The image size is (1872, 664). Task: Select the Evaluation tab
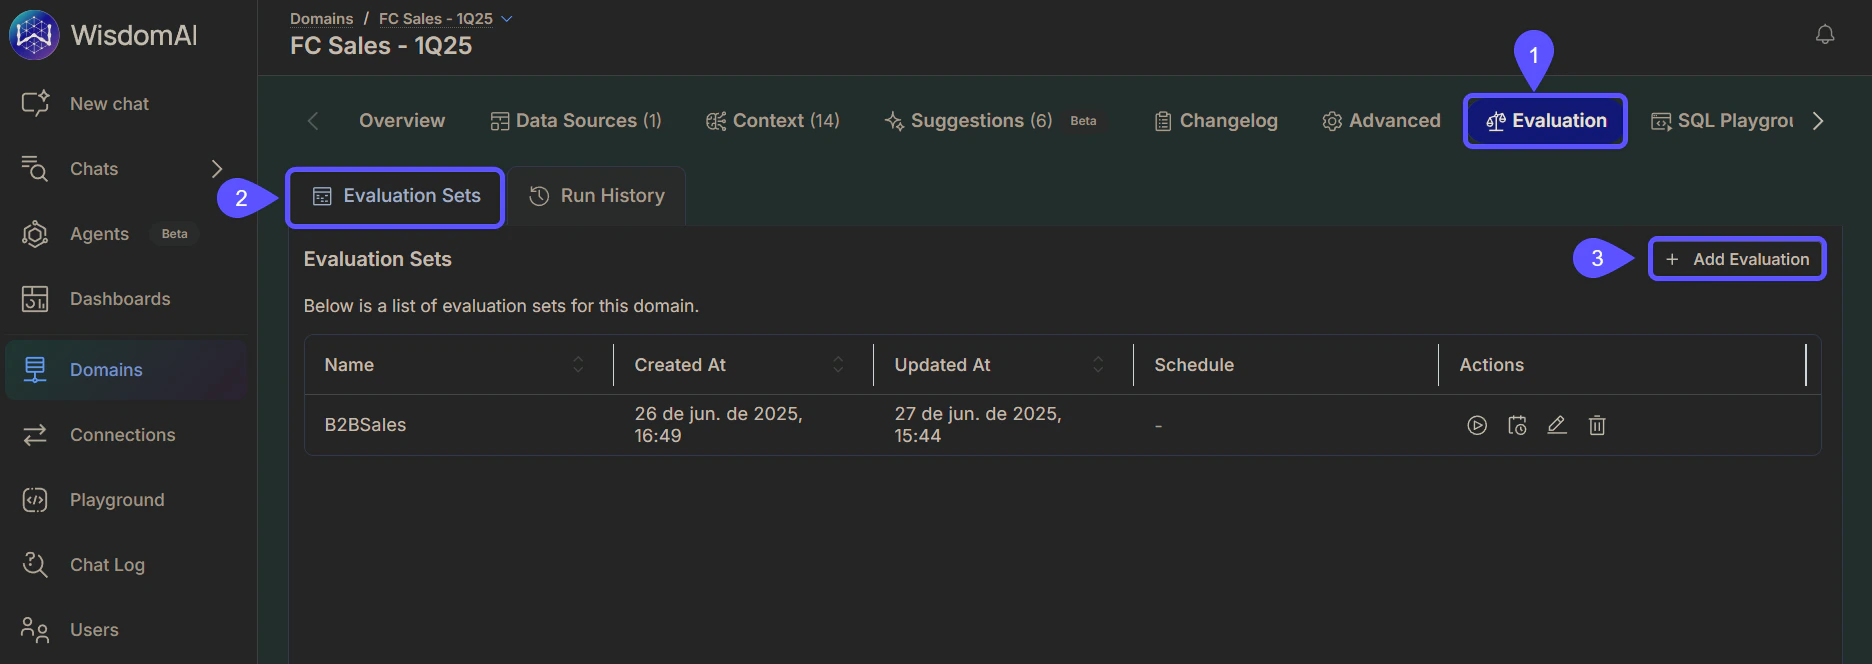click(x=1546, y=121)
